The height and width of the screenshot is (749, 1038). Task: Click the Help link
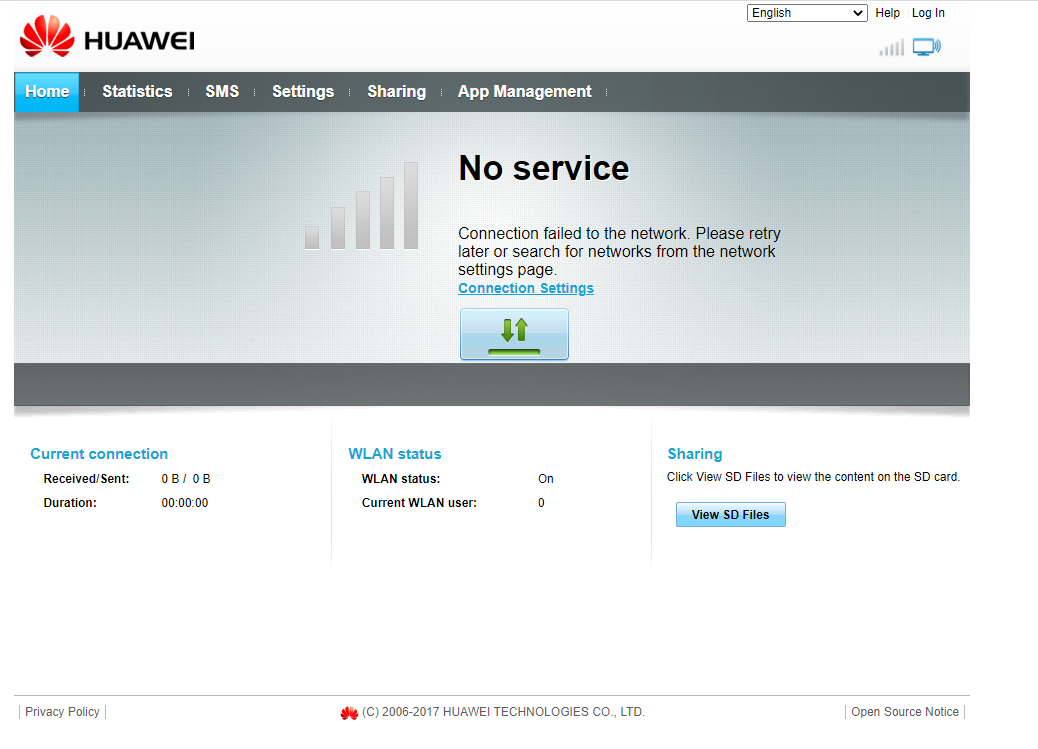coord(887,13)
